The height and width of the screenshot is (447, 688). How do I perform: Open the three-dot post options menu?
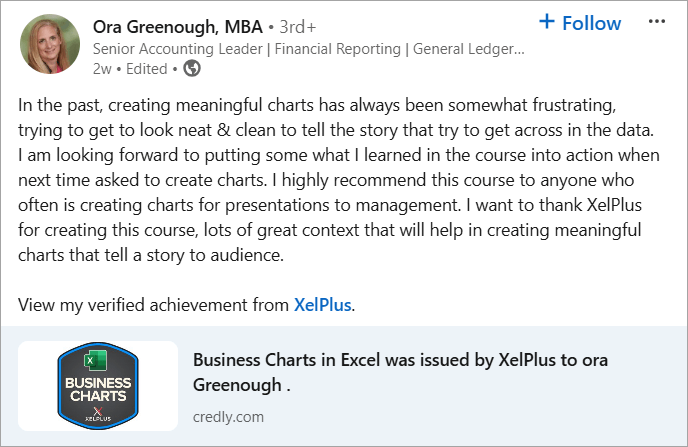click(x=656, y=21)
